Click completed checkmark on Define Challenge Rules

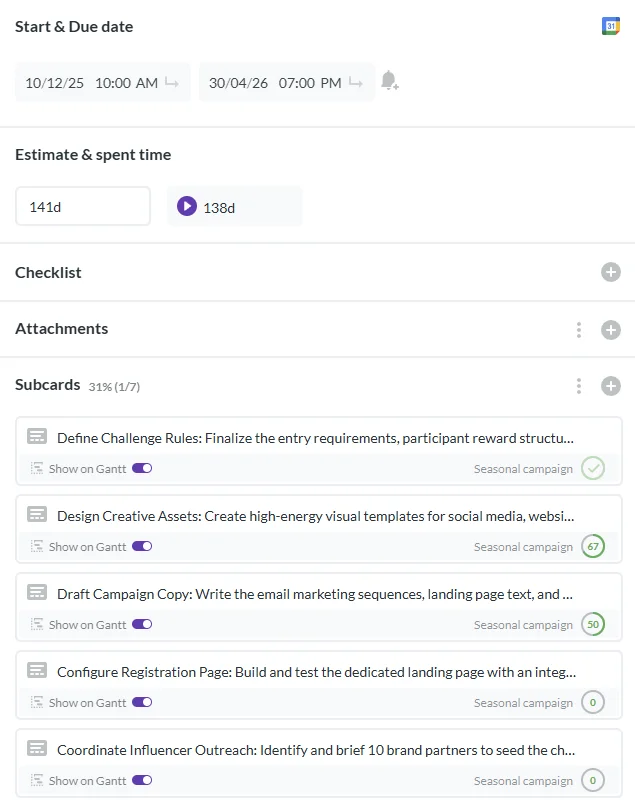pyautogui.click(x=593, y=468)
